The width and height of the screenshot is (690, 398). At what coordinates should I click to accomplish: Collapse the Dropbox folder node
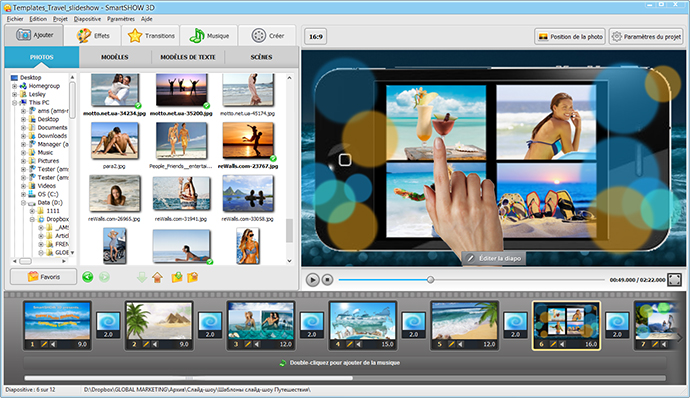click(x=32, y=219)
